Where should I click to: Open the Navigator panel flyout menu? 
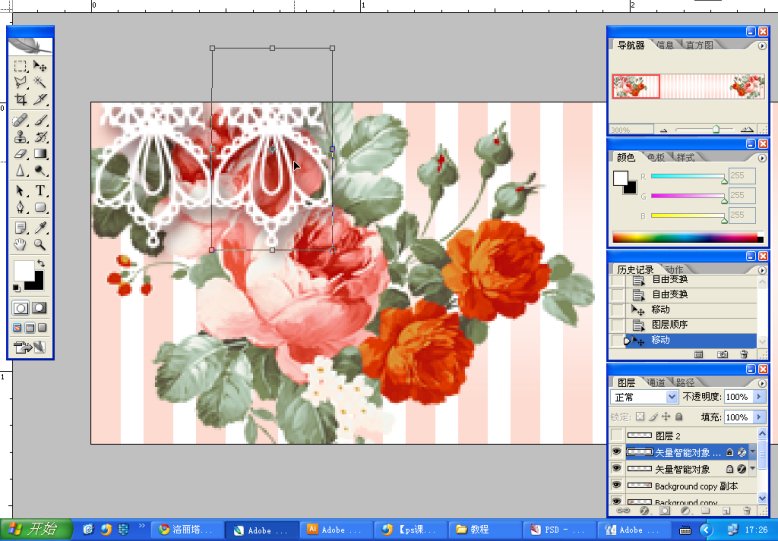(762, 46)
